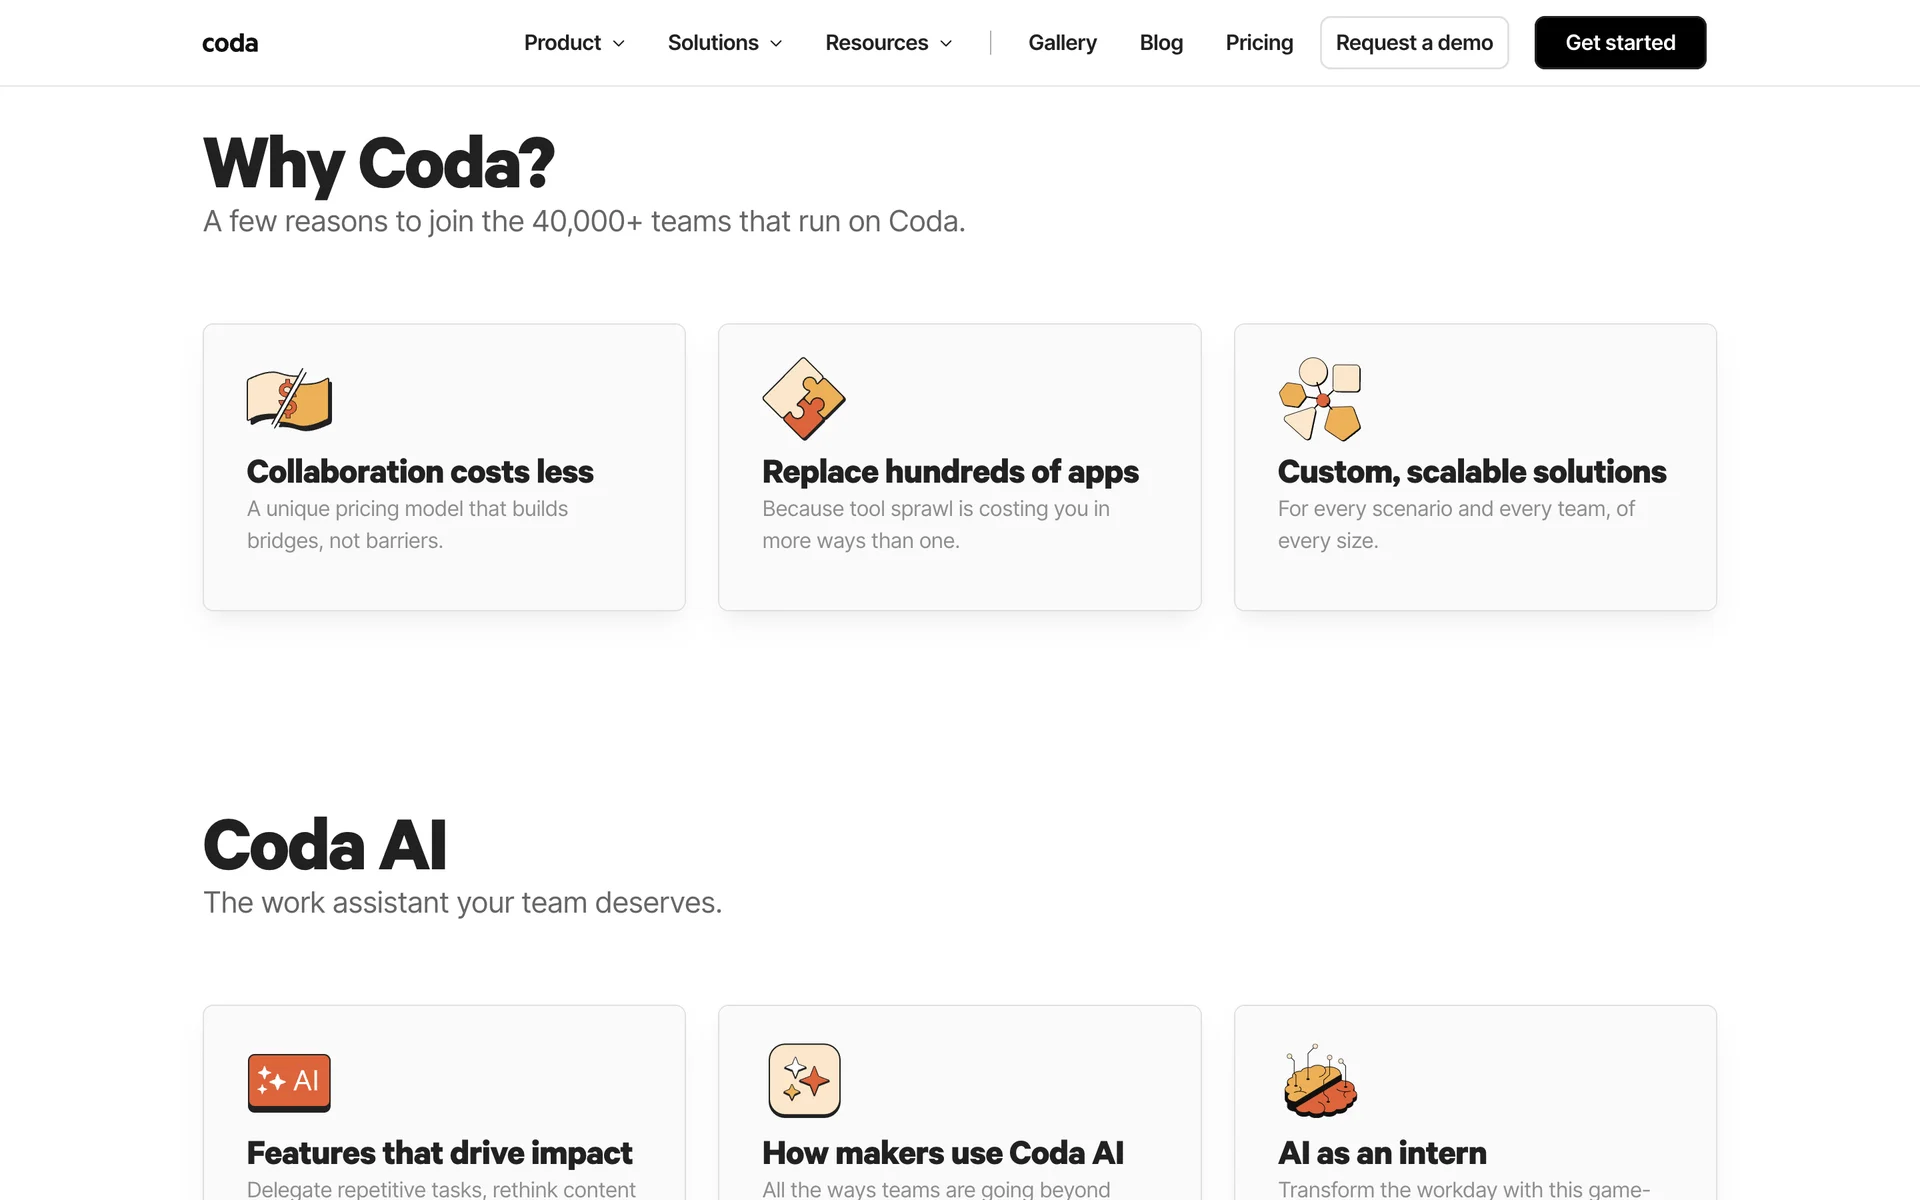Click the orange AI sparkle badge icon
Screen dimensions: 1920x1200
(289, 1082)
